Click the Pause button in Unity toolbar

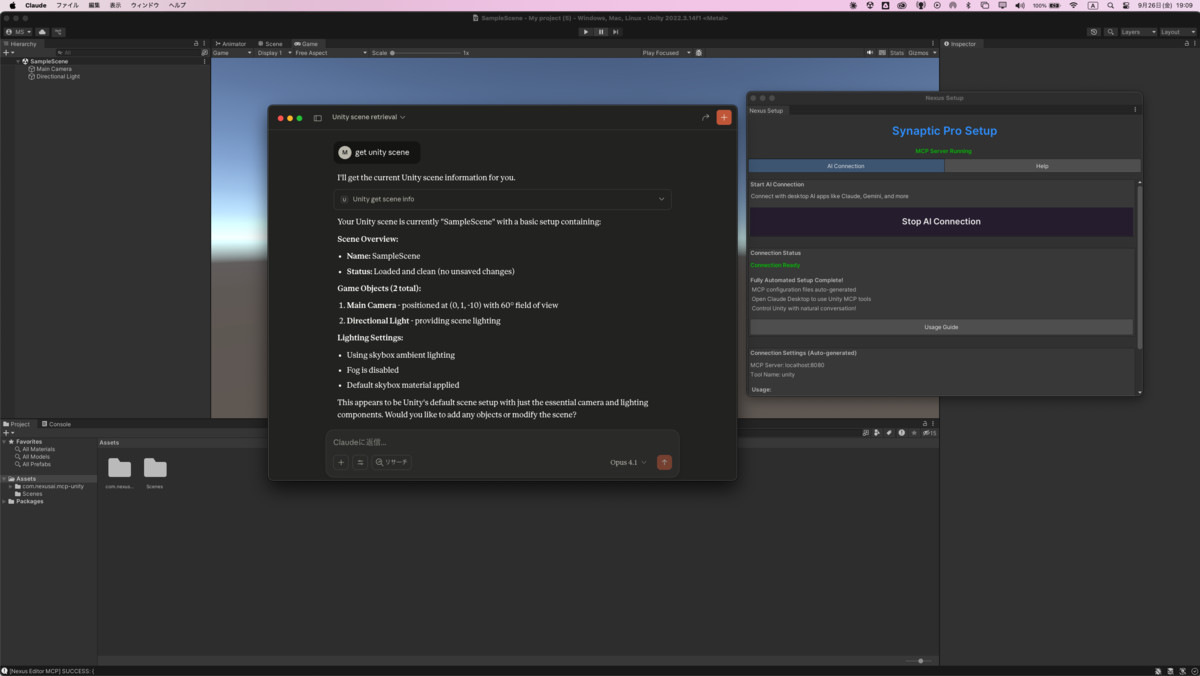click(x=601, y=32)
